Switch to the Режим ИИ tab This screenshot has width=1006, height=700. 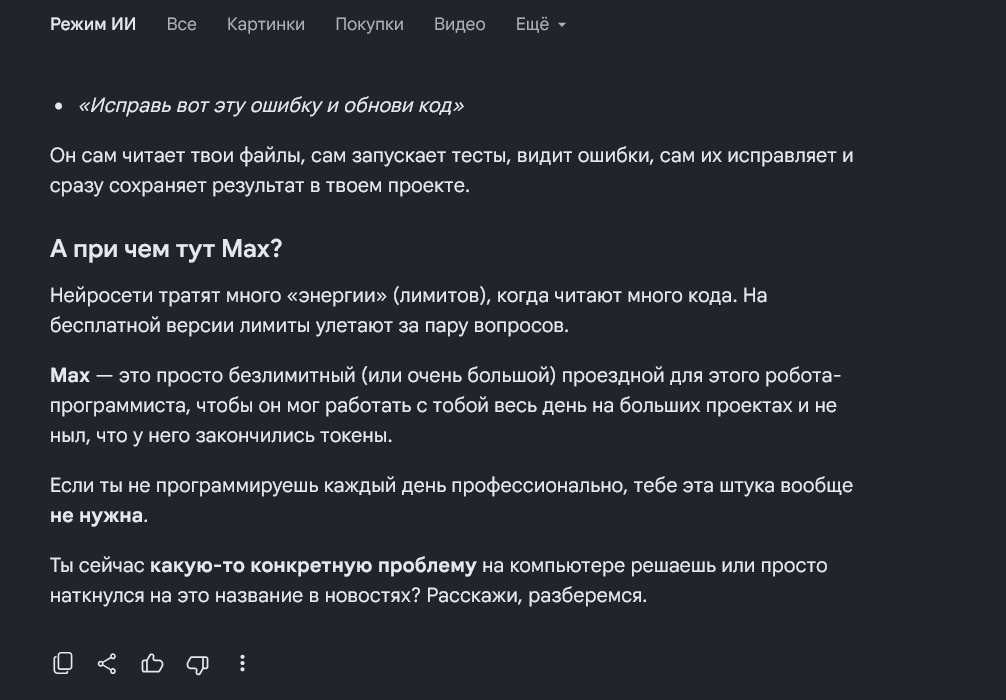tap(93, 24)
